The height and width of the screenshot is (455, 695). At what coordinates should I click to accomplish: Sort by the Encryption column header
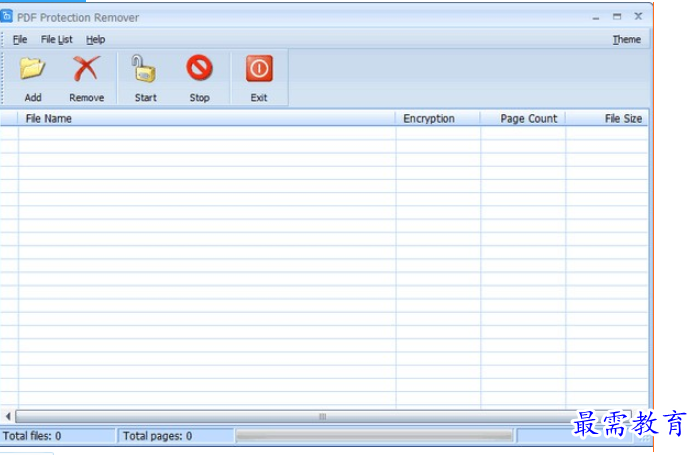click(x=437, y=119)
